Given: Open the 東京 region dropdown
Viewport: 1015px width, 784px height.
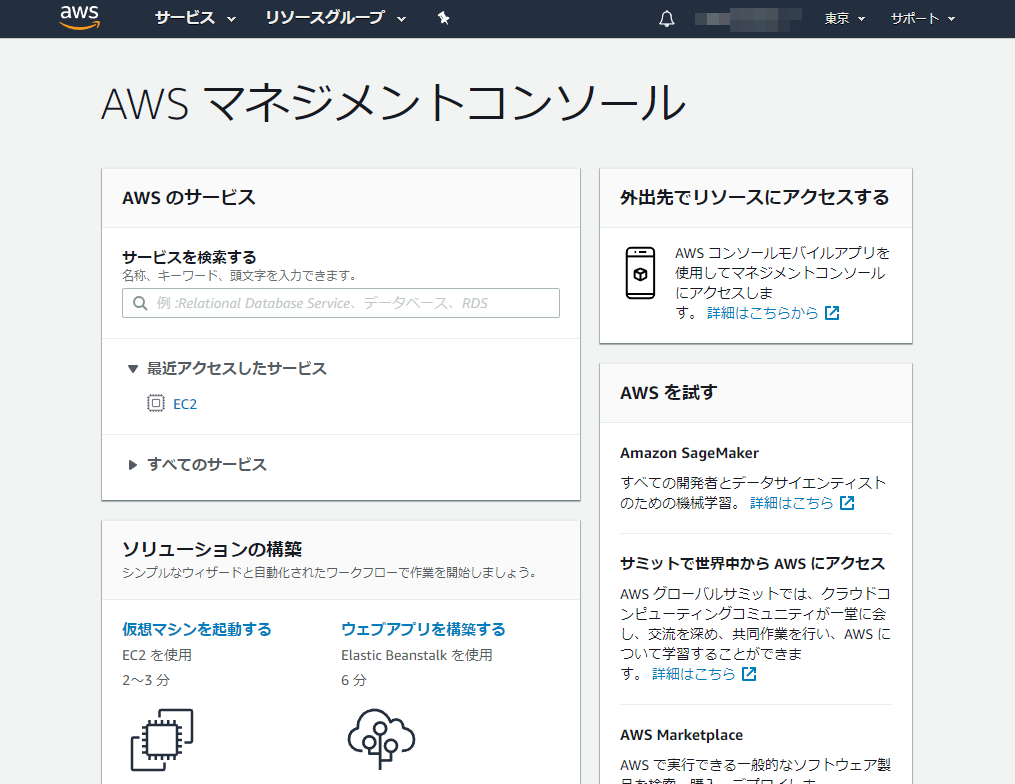Looking at the screenshot, I should [x=845, y=19].
